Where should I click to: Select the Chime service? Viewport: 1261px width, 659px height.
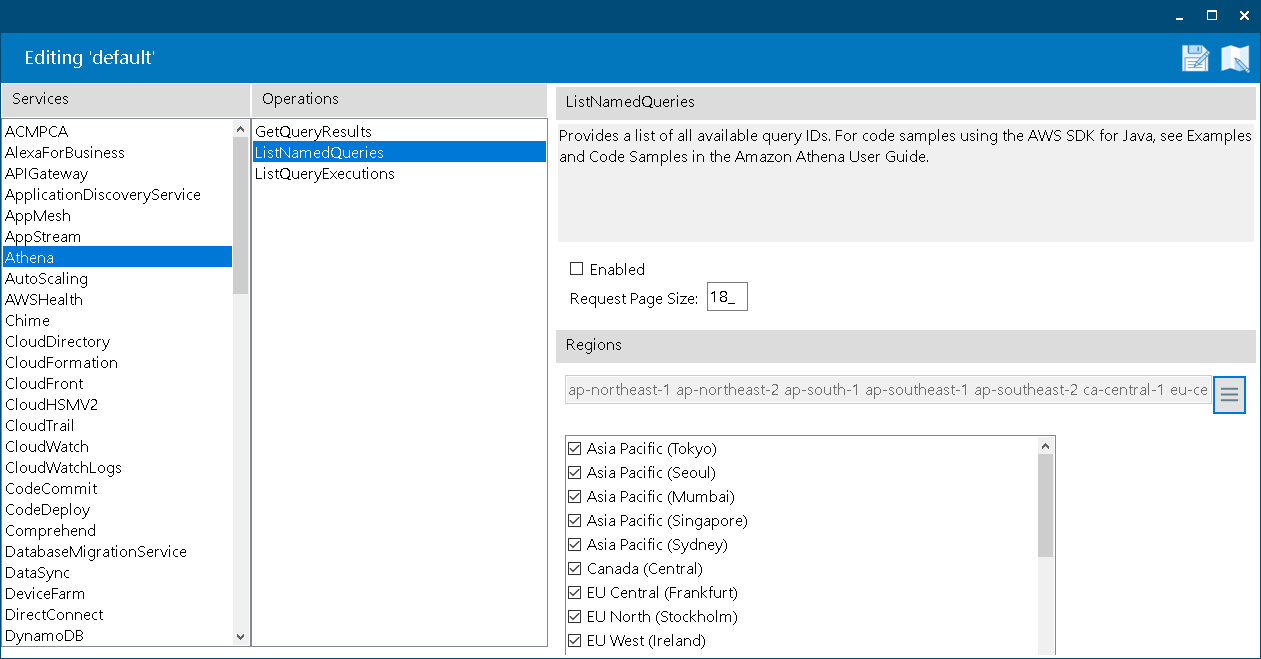(117, 321)
